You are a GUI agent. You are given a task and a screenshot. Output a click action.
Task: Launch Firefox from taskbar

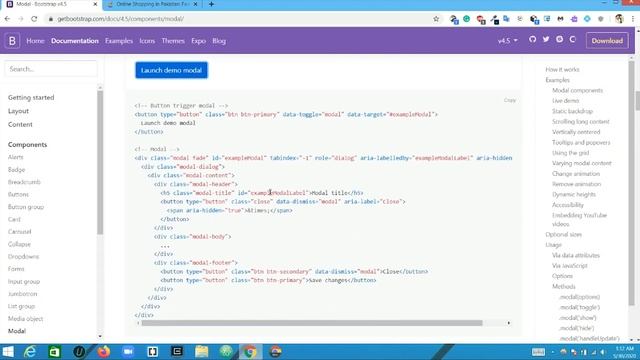pyautogui.click(x=104, y=351)
